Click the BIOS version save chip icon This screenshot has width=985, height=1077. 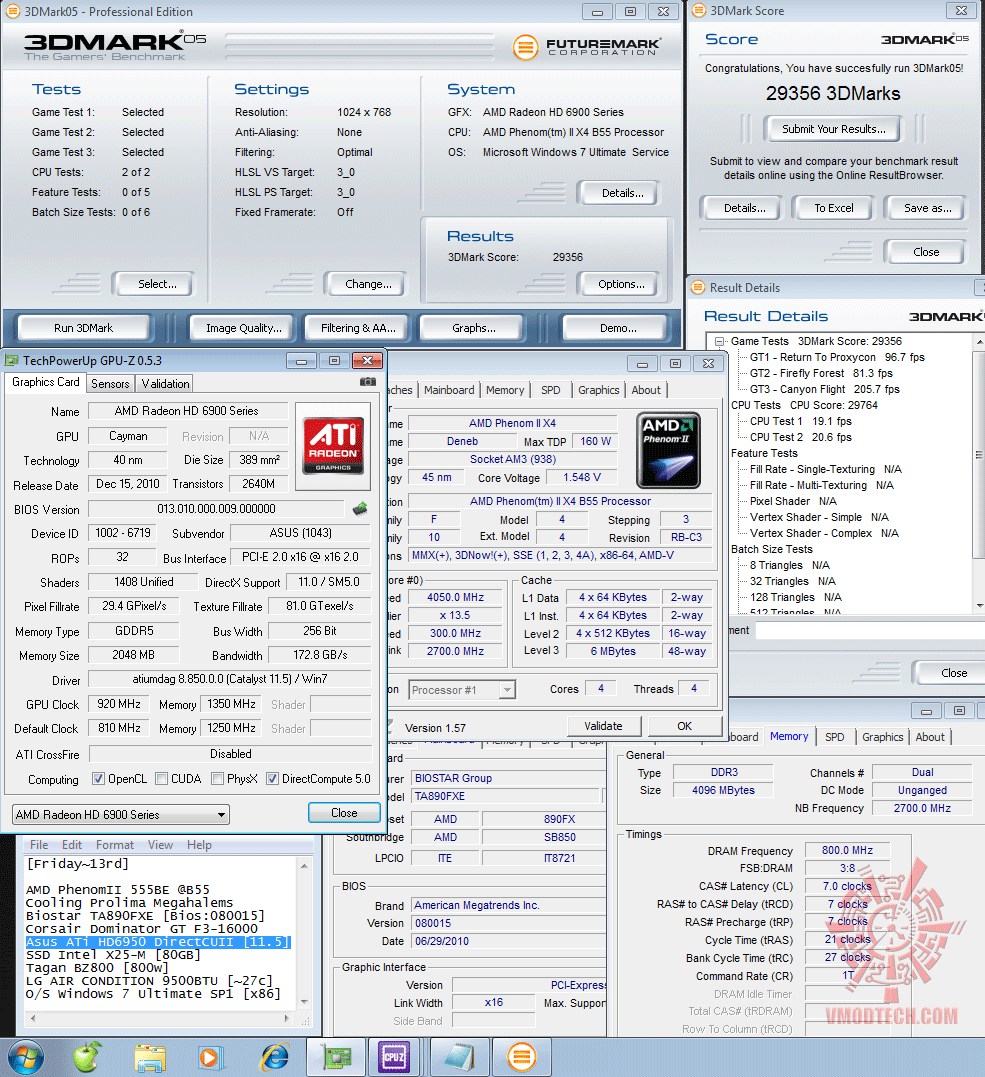click(360, 508)
